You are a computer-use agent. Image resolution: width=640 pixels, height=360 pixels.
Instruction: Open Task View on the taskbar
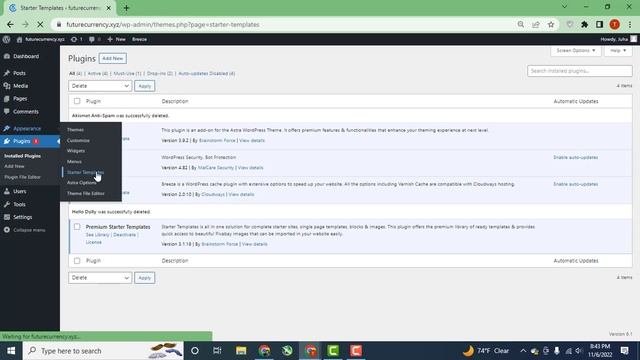click(x=218, y=351)
